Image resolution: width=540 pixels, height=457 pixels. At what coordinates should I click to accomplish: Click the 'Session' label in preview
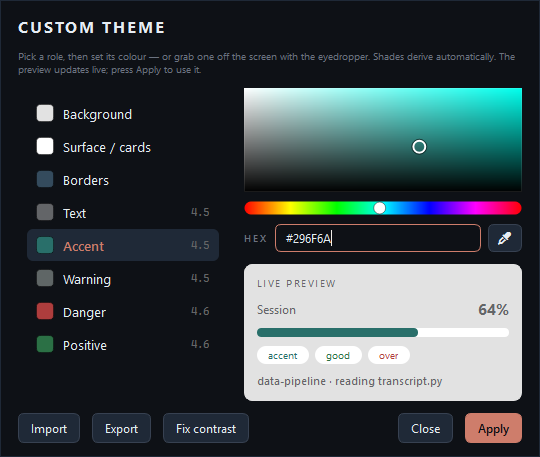click(x=277, y=310)
